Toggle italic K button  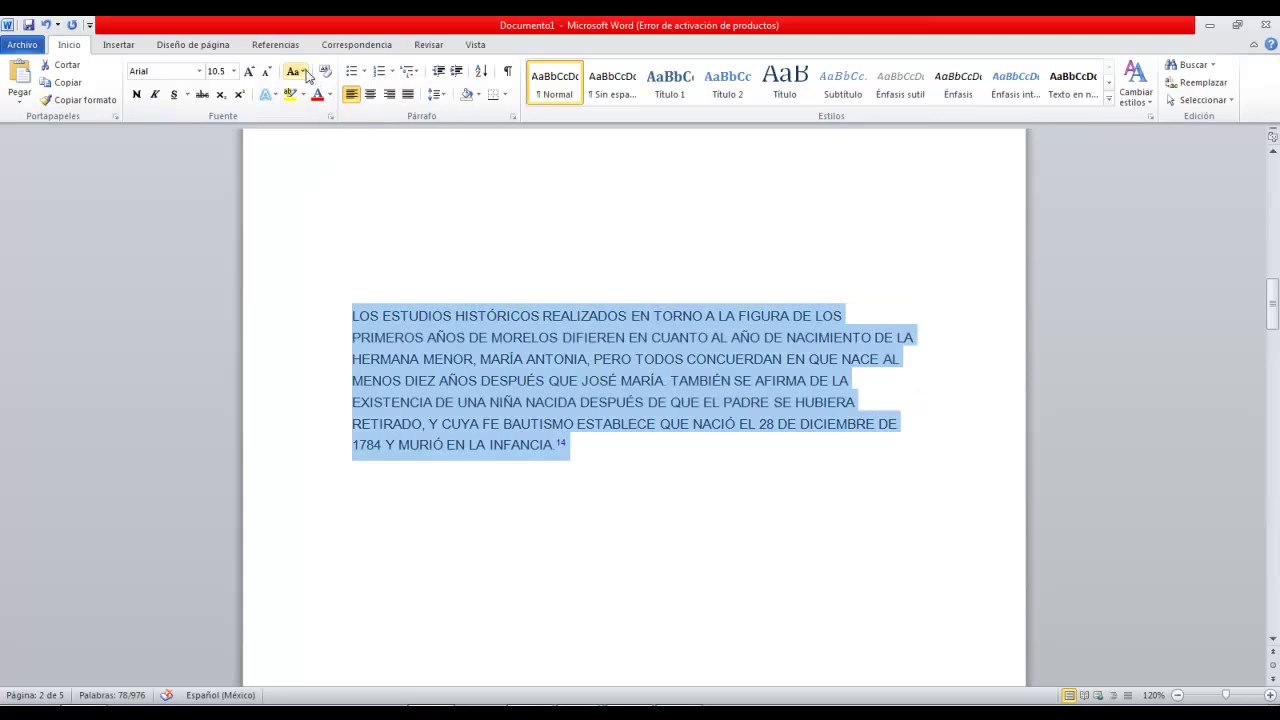tap(155, 95)
